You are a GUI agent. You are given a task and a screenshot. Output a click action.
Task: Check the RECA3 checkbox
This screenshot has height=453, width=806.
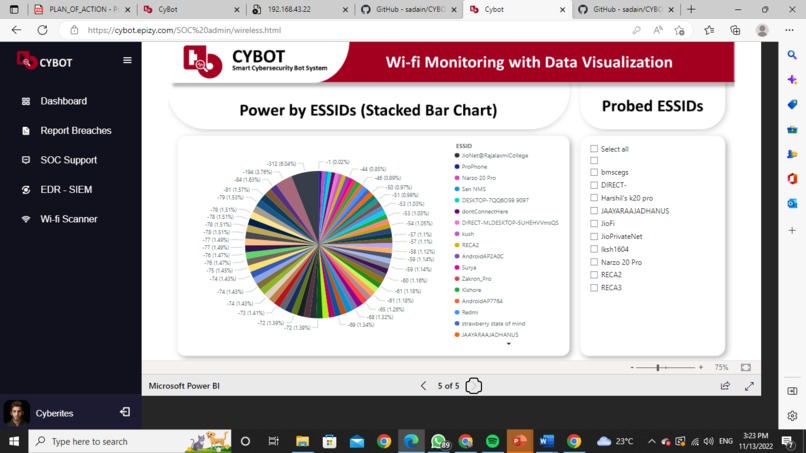pyautogui.click(x=594, y=288)
